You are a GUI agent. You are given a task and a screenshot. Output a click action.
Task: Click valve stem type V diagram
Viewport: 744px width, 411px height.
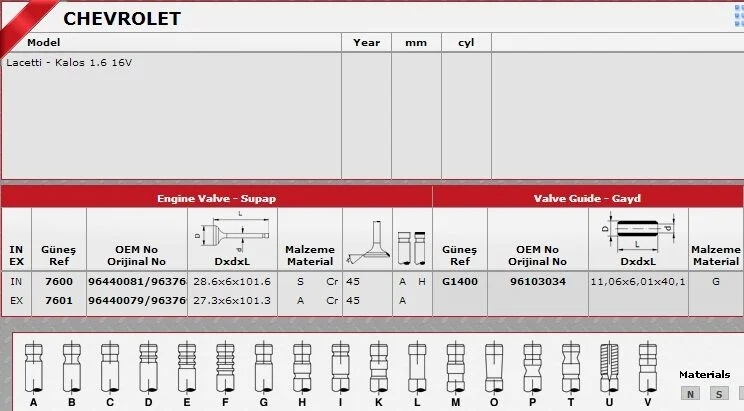(x=647, y=366)
